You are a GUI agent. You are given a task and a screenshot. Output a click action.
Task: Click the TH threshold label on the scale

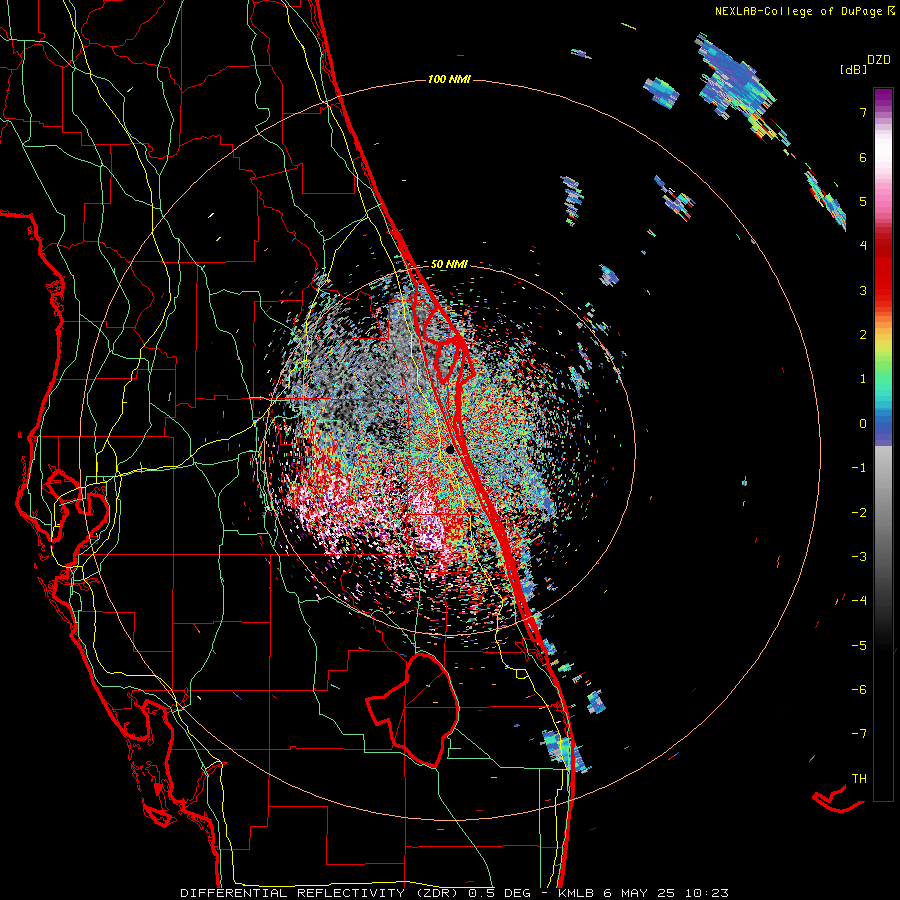pyautogui.click(x=859, y=779)
